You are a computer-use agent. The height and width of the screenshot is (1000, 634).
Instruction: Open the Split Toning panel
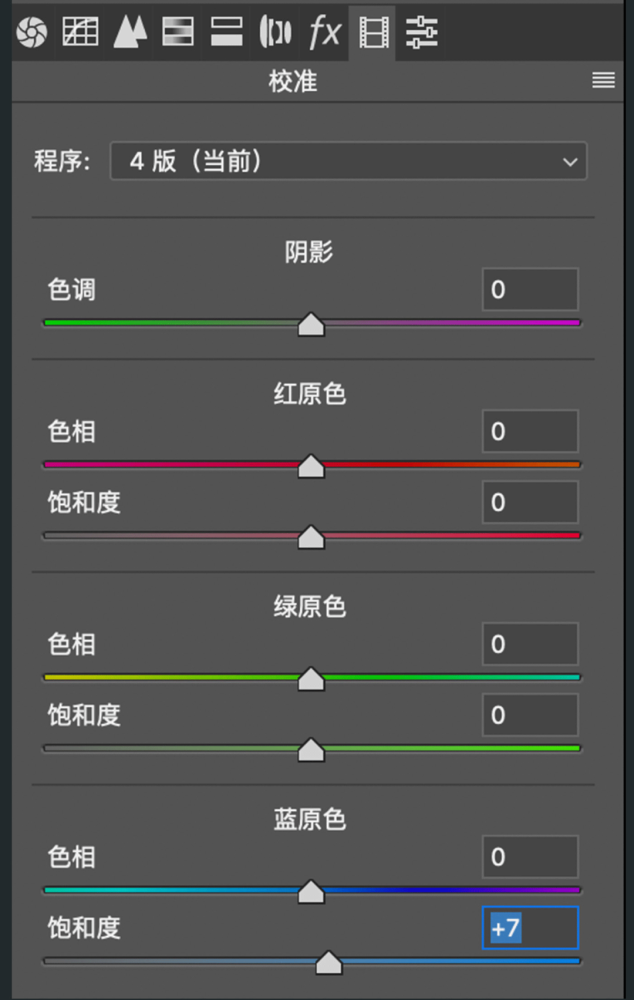225,31
